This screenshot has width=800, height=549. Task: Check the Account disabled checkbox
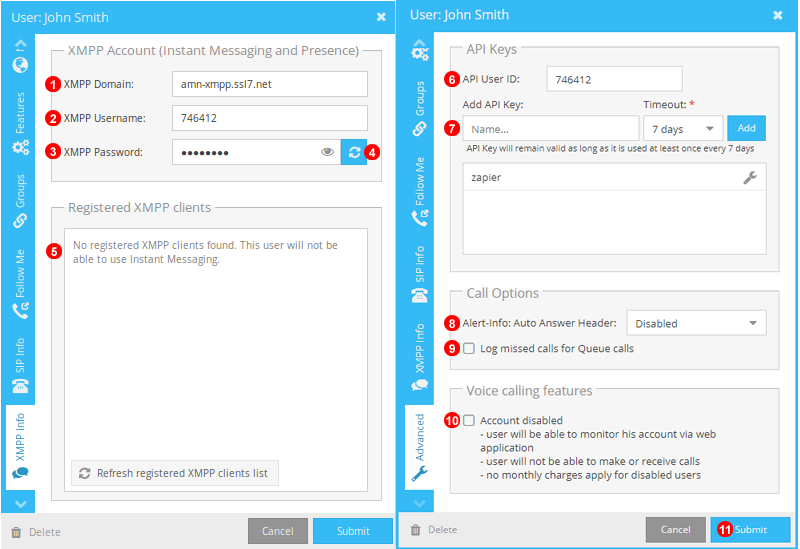click(469, 420)
